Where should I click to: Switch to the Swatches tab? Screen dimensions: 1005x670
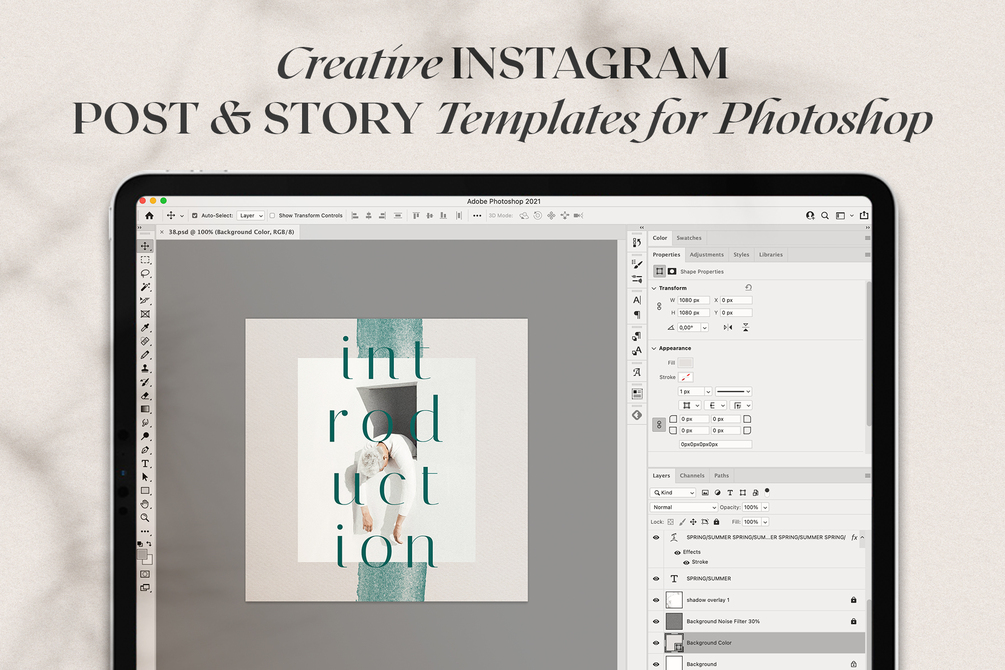689,238
